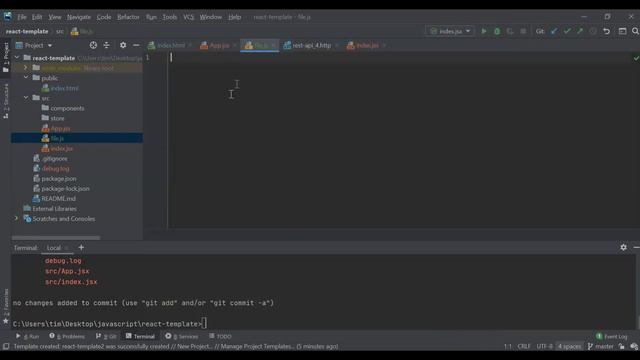Open the Structure tool window stripe button

[6, 101]
